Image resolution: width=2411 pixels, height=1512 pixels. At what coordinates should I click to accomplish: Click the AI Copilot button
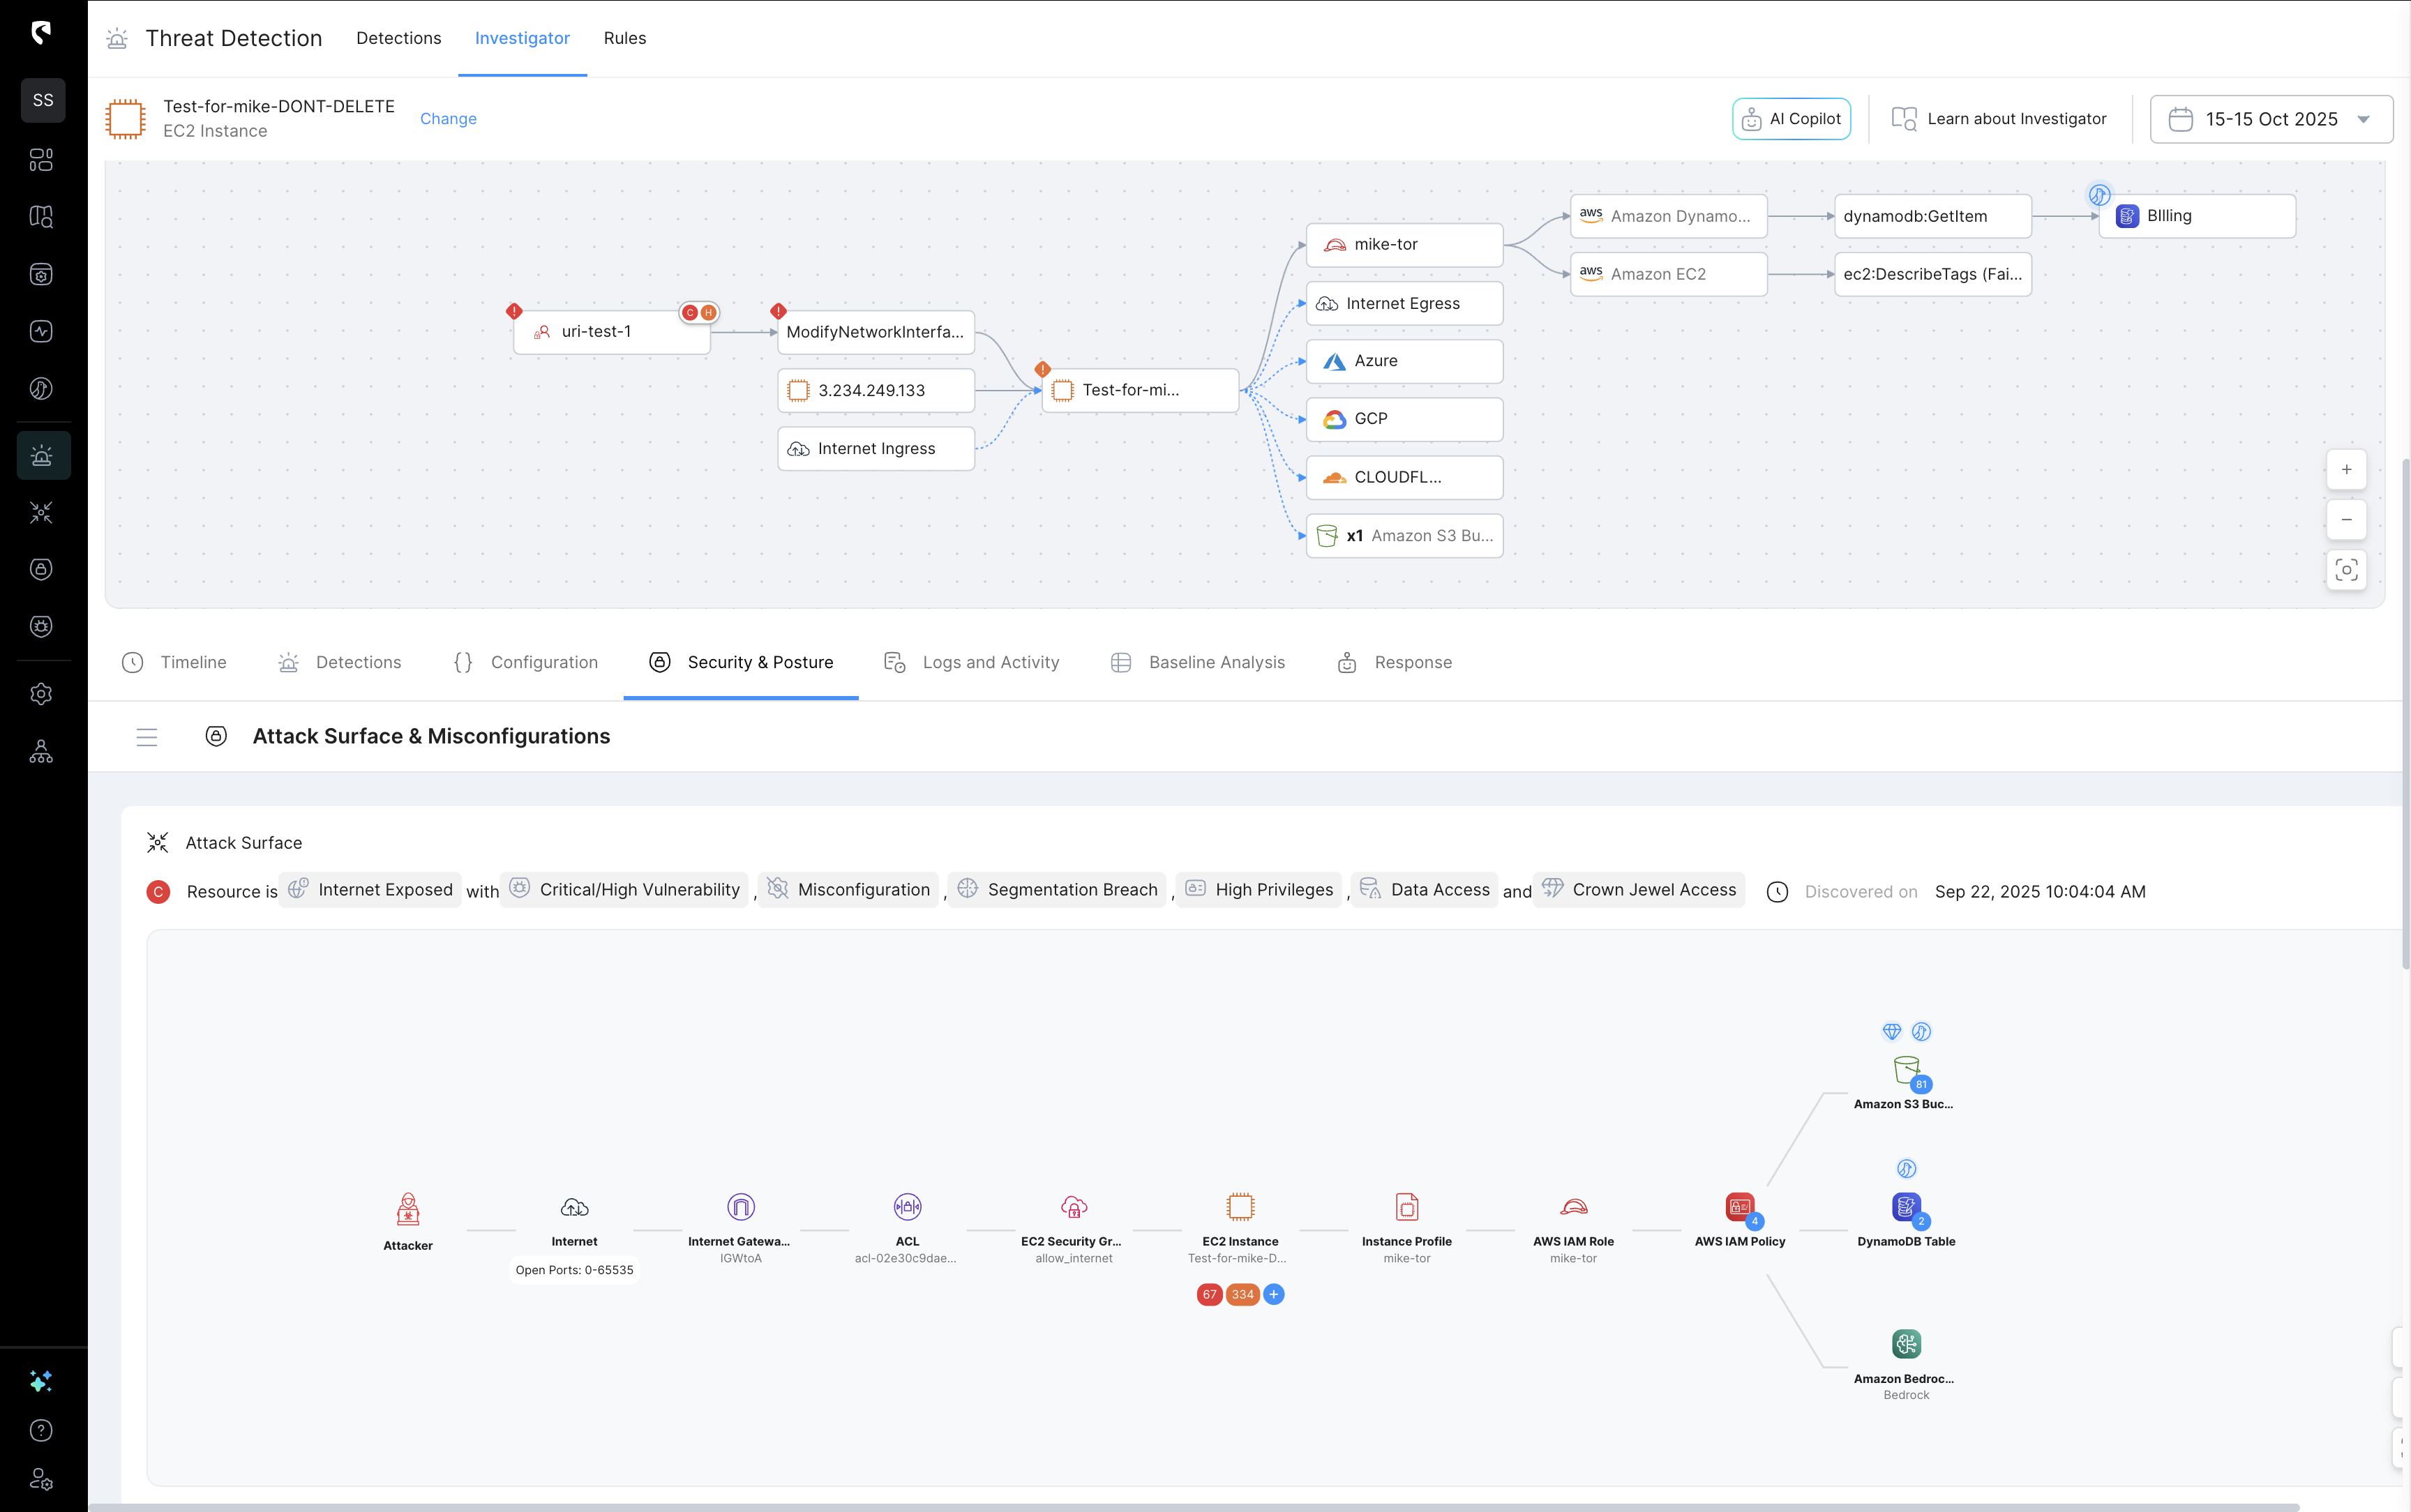(x=1791, y=119)
